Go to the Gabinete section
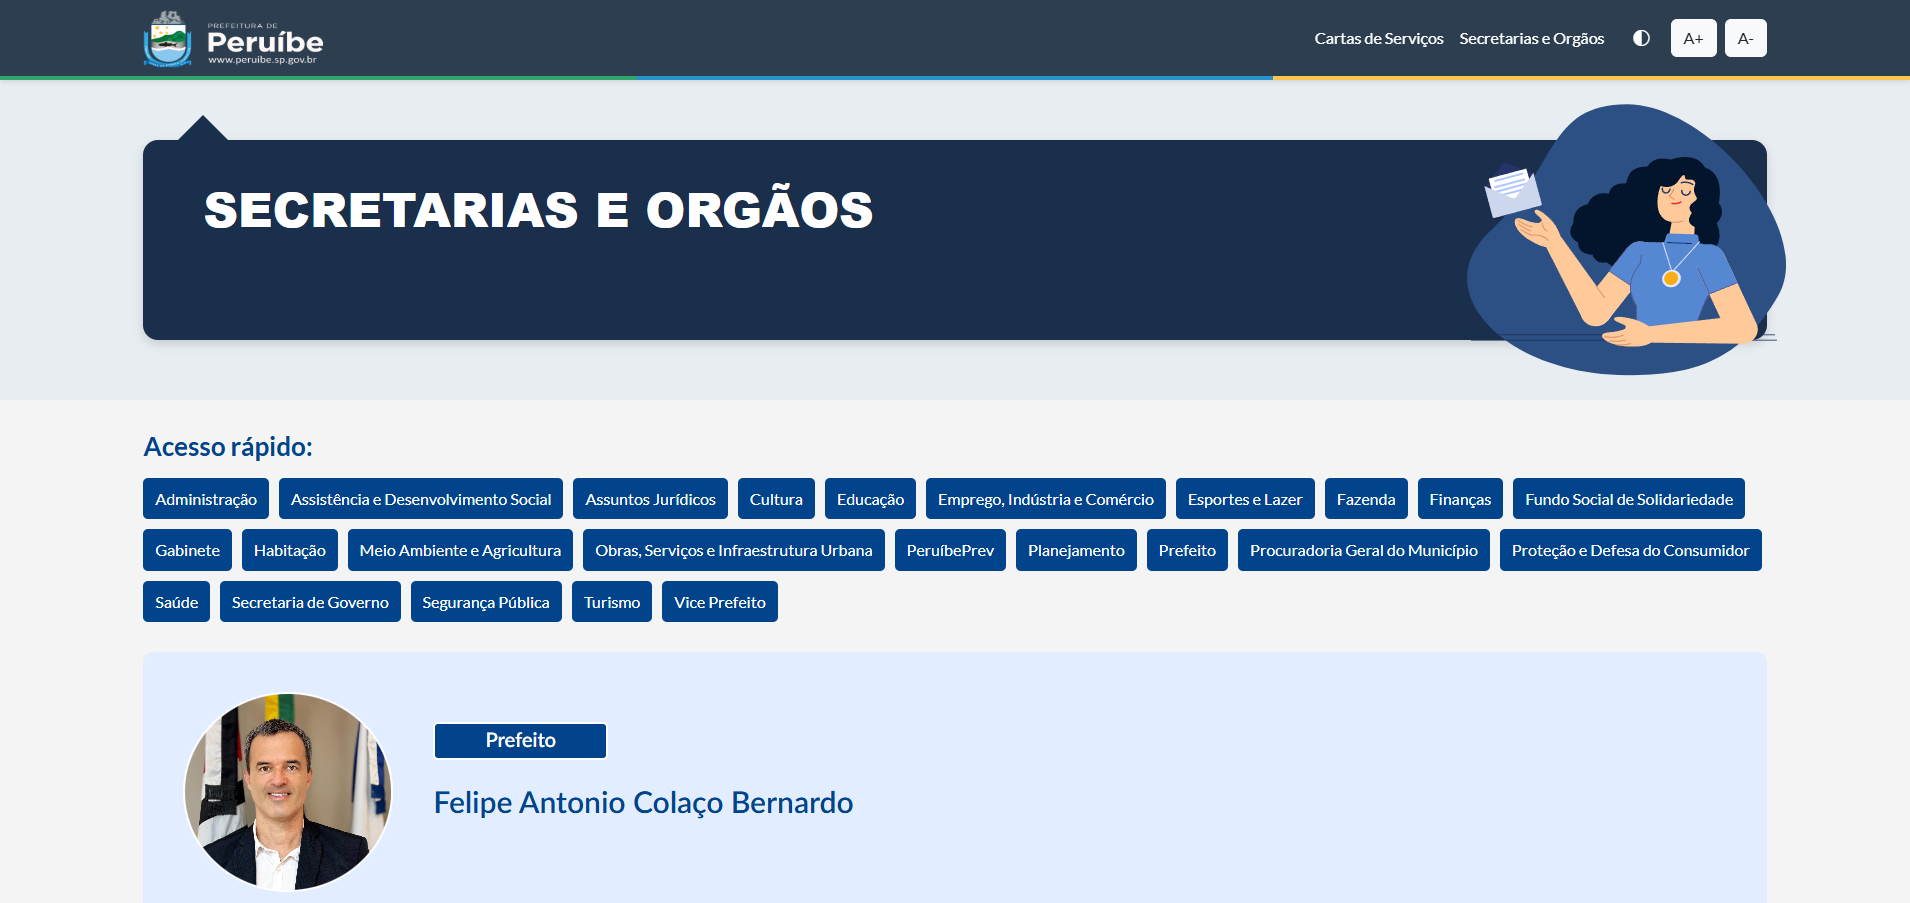 pos(188,550)
